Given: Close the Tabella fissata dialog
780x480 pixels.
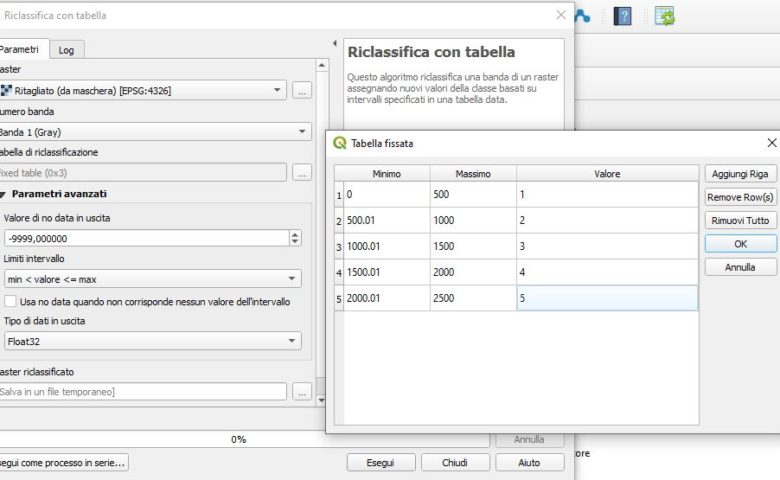Looking at the screenshot, I should 771,143.
